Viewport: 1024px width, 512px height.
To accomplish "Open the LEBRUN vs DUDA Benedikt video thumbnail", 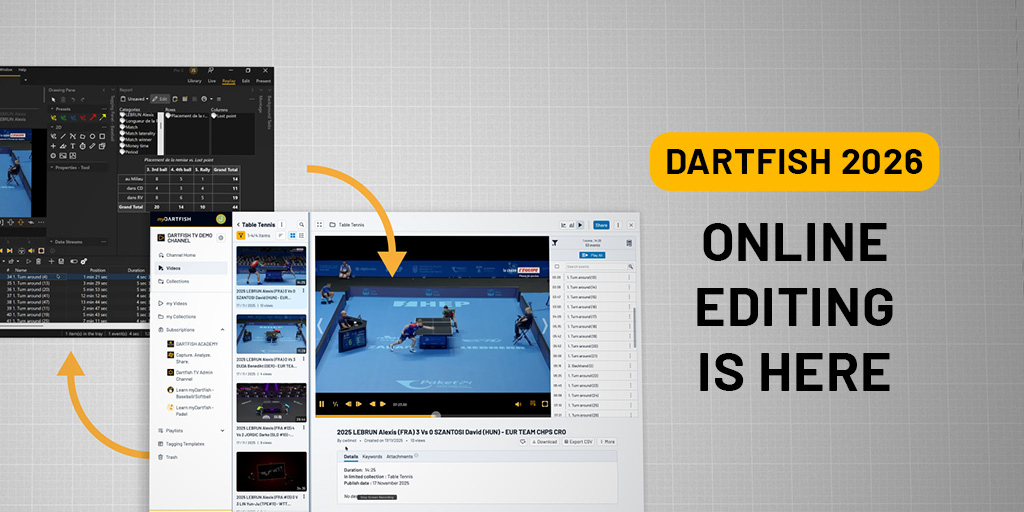I will 271,334.
